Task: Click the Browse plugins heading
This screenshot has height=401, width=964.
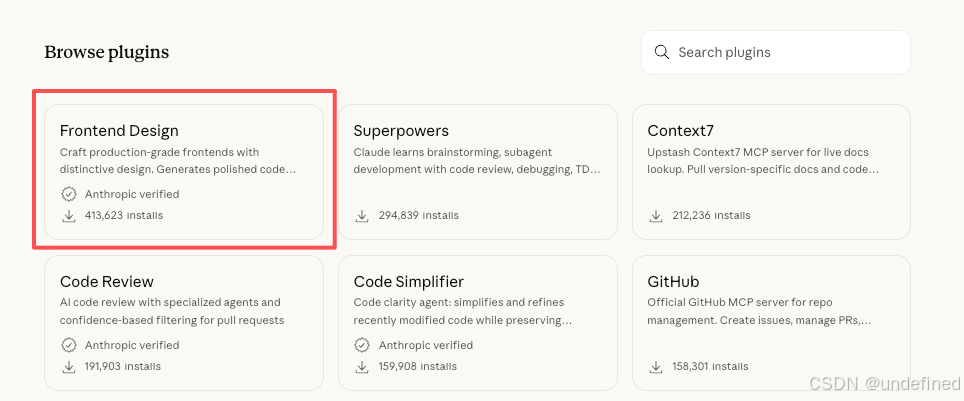Action: [106, 53]
